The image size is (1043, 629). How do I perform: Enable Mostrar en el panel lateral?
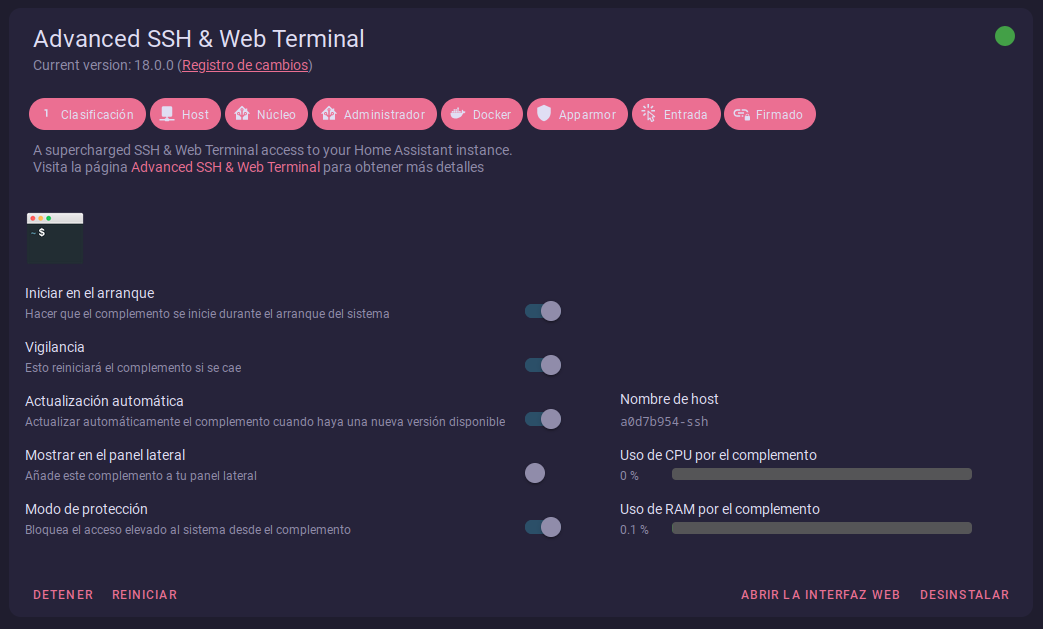543,473
